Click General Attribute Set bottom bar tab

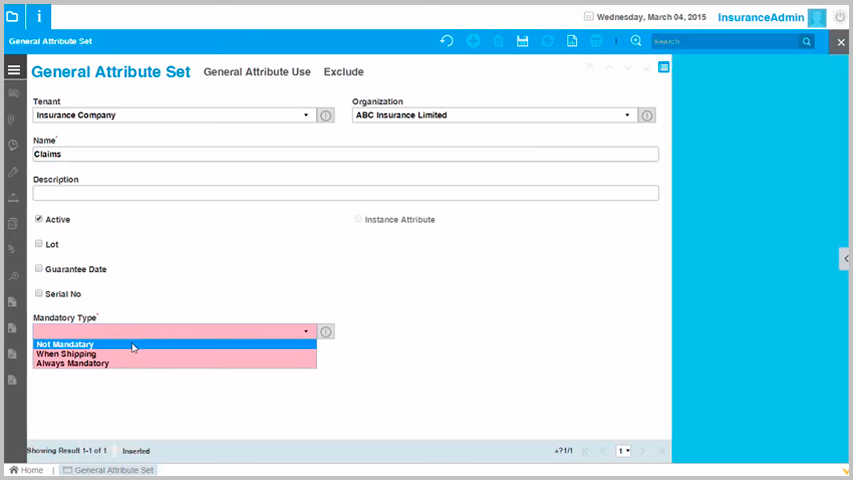pyautogui.click(x=108, y=470)
